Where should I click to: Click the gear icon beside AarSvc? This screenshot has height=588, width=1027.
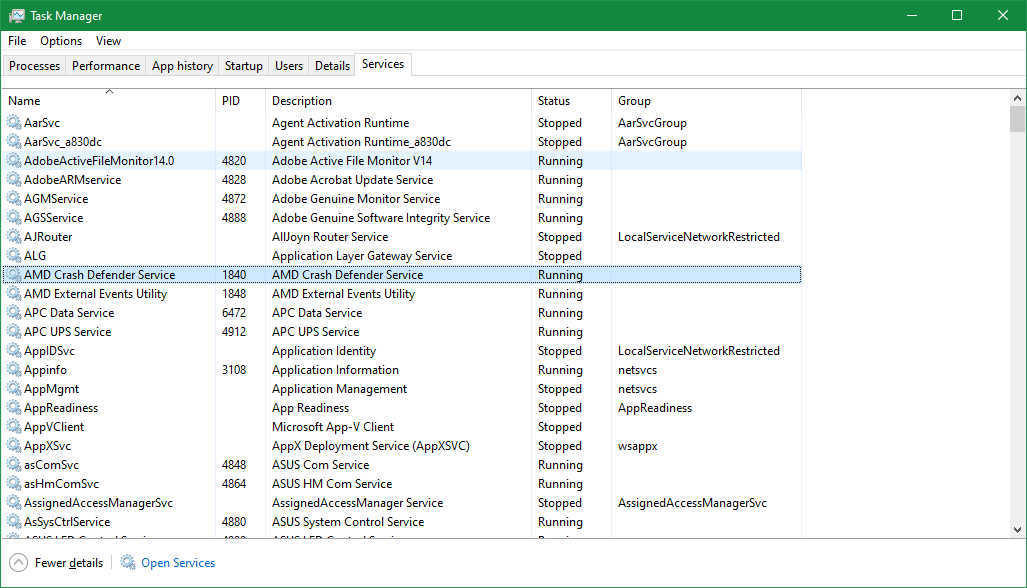(x=13, y=122)
